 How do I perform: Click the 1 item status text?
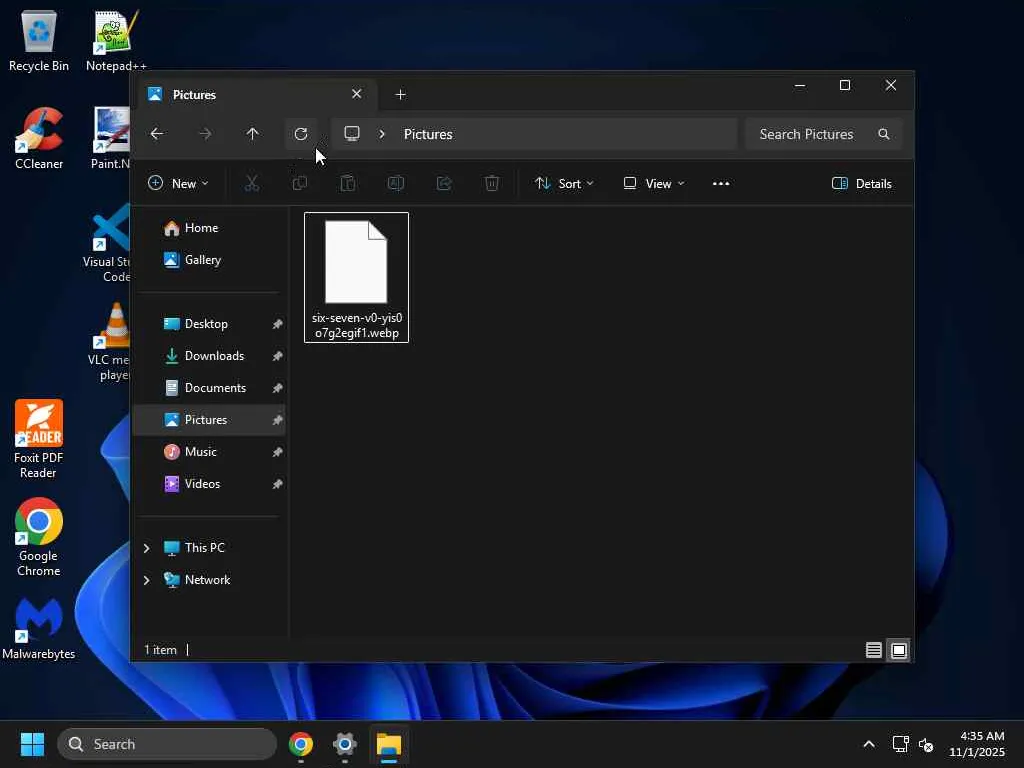coord(160,650)
